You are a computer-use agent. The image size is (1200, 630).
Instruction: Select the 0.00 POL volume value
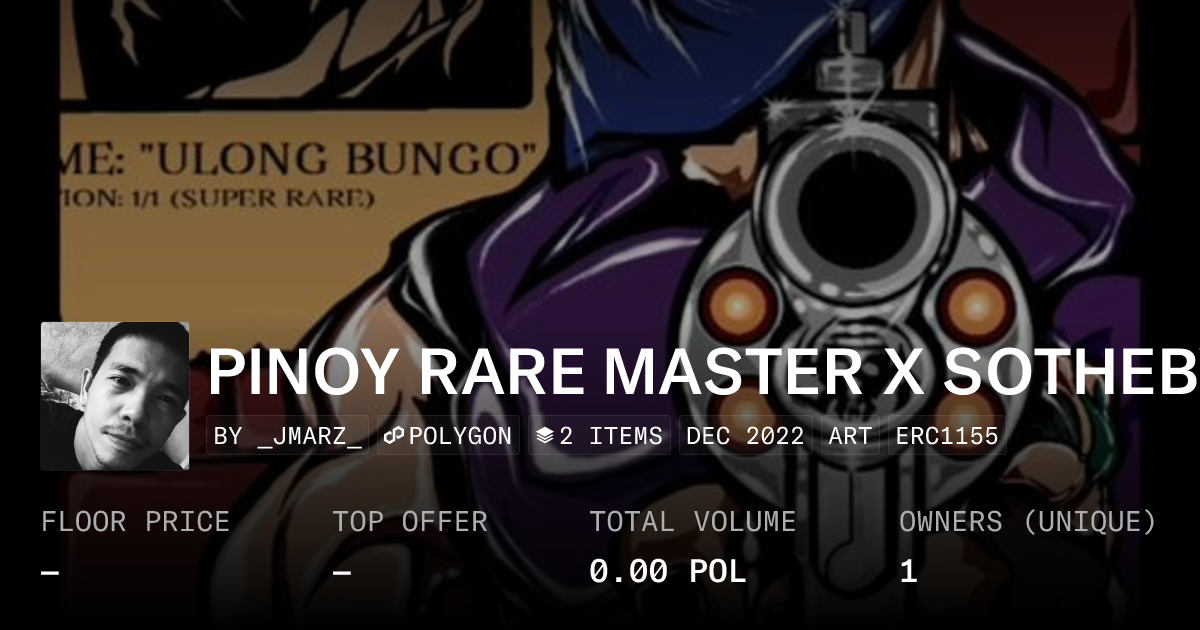[x=668, y=572]
